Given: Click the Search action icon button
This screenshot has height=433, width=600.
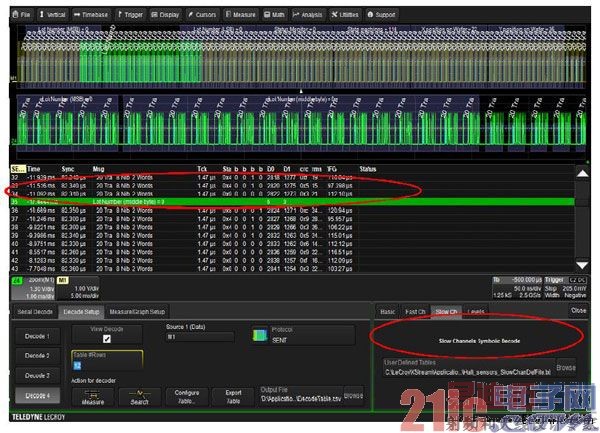Looking at the screenshot, I should pos(140,397).
